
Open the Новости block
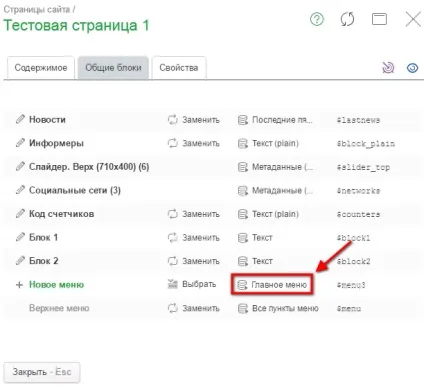47,119
